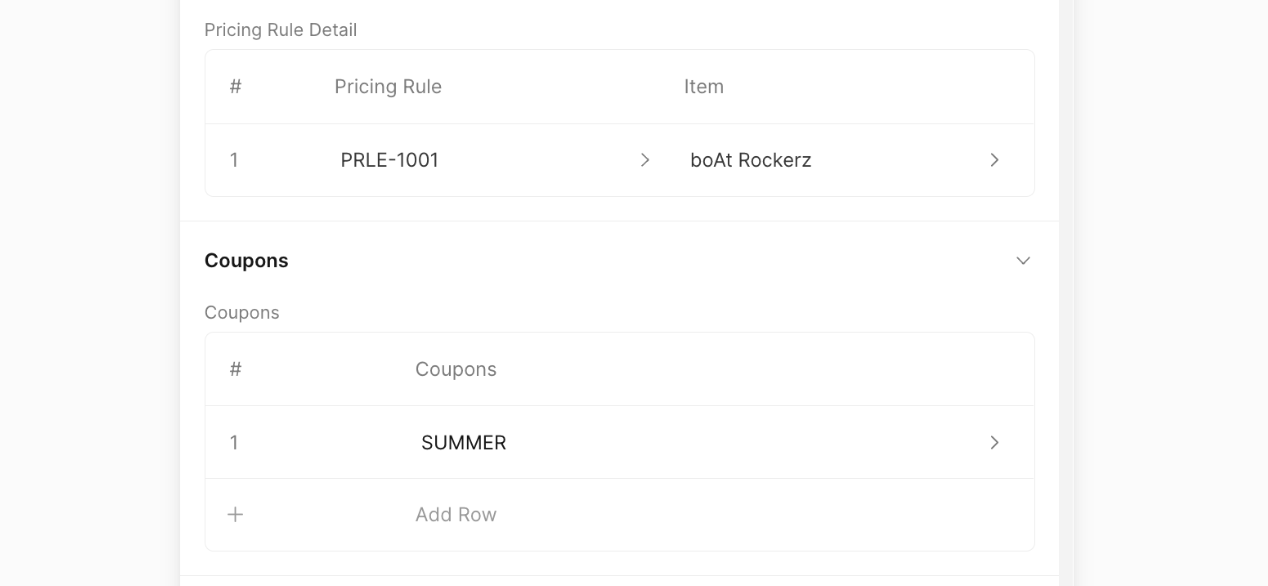
Task: Click the chevron arrow in SUMMER row
Action: [x=994, y=443]
